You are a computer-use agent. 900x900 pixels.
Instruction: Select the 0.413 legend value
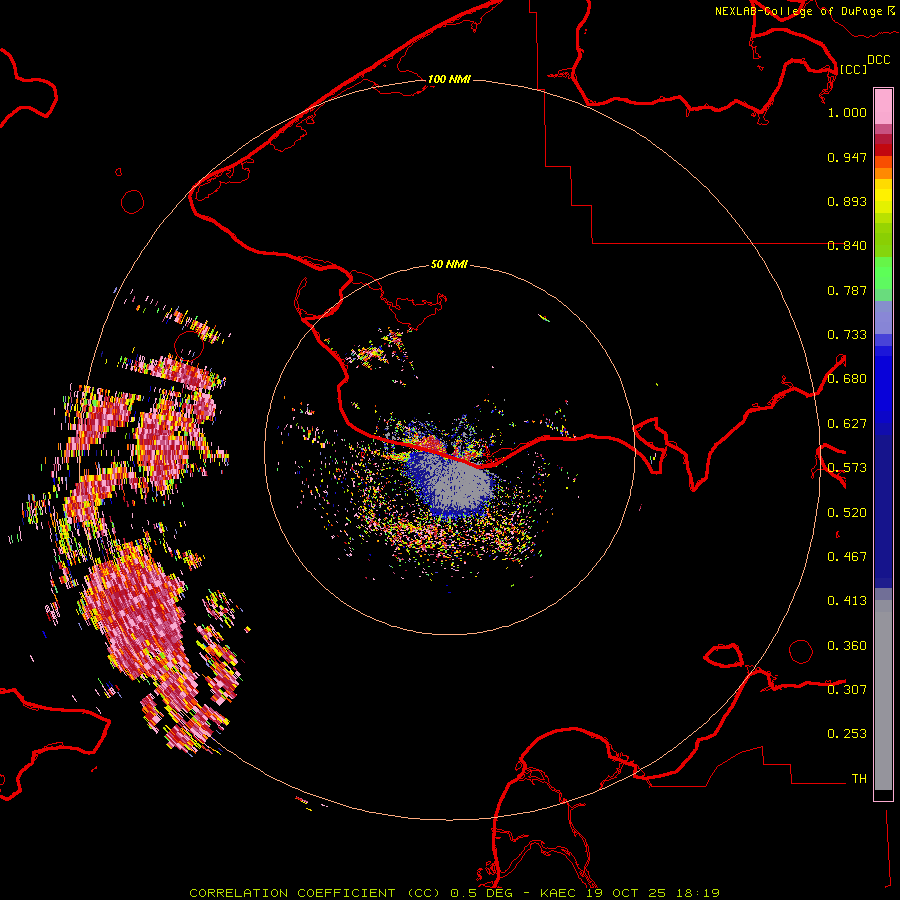point(847,601)
